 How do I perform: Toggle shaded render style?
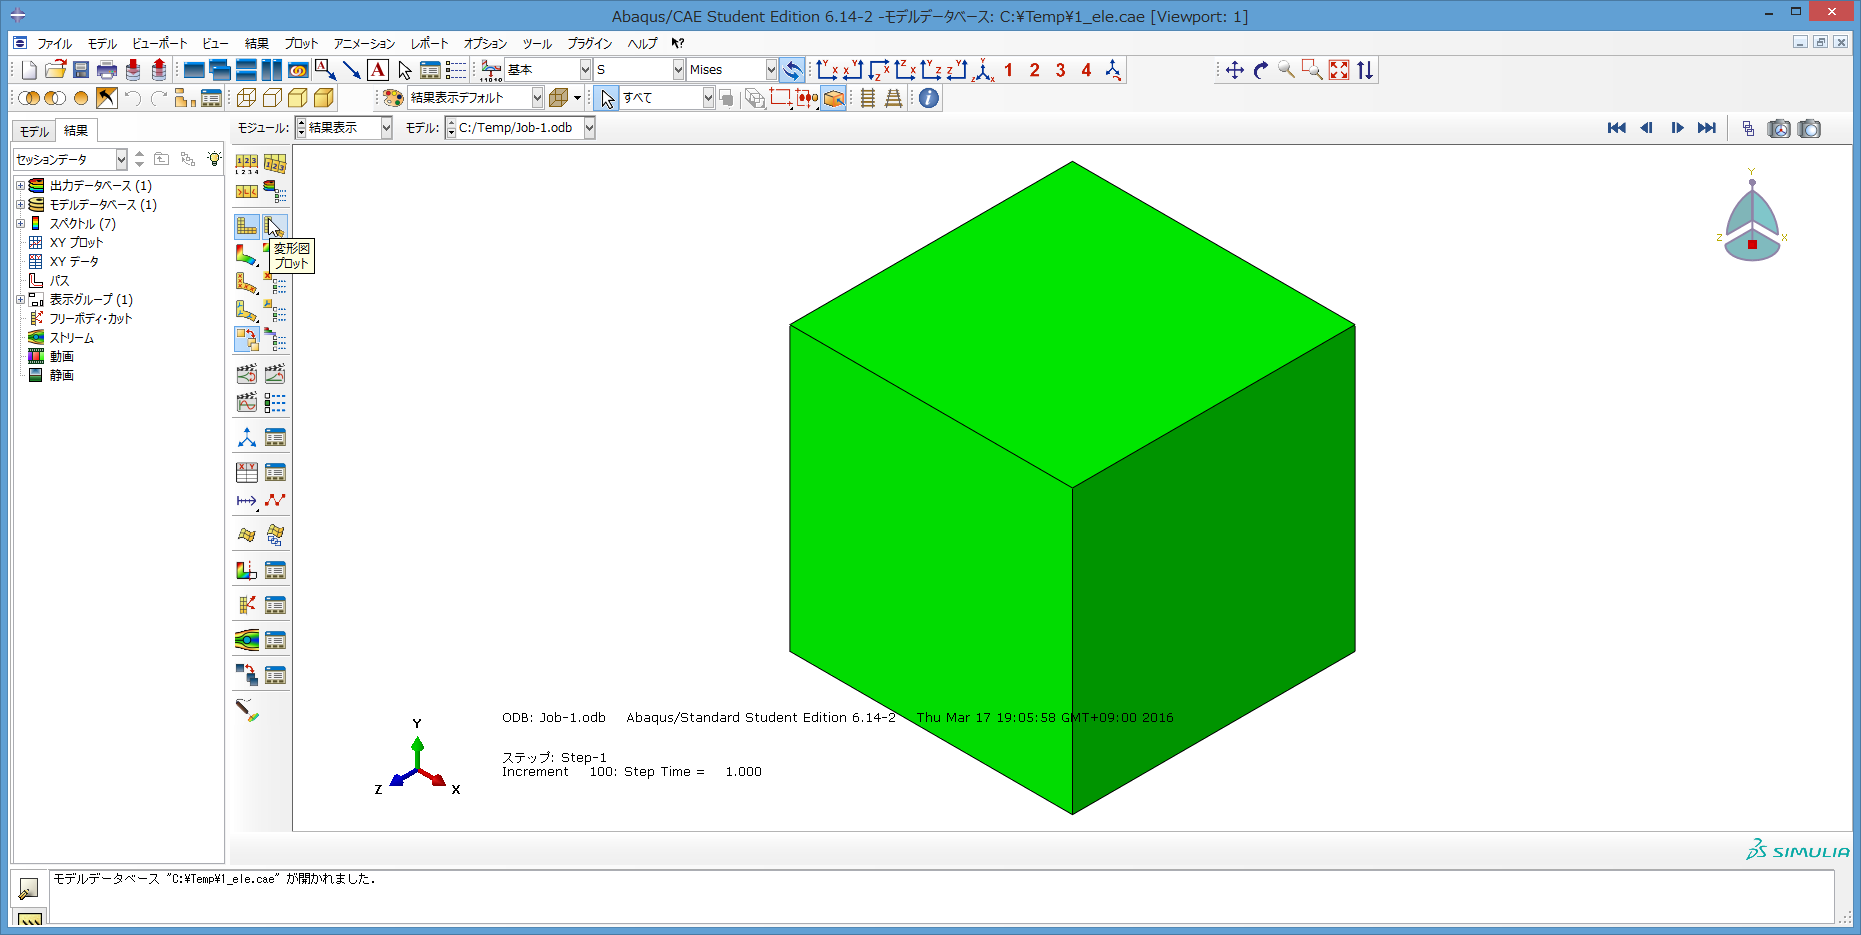pyautogui.click(x=324, y=98)
